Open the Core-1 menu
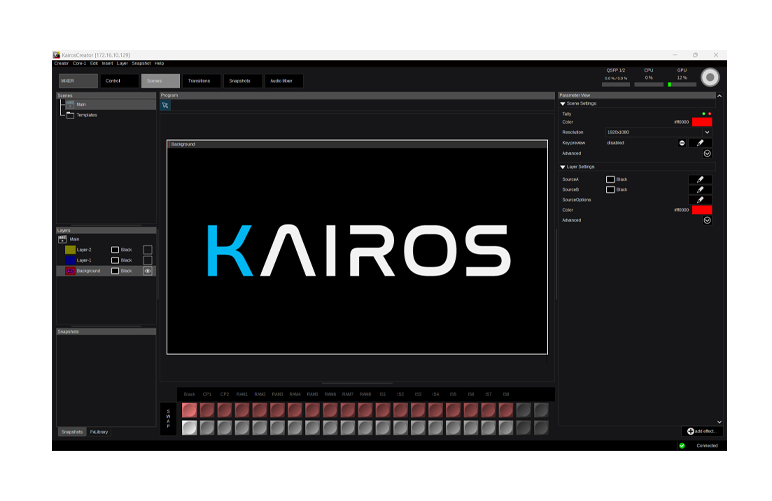 click(79, 63)
